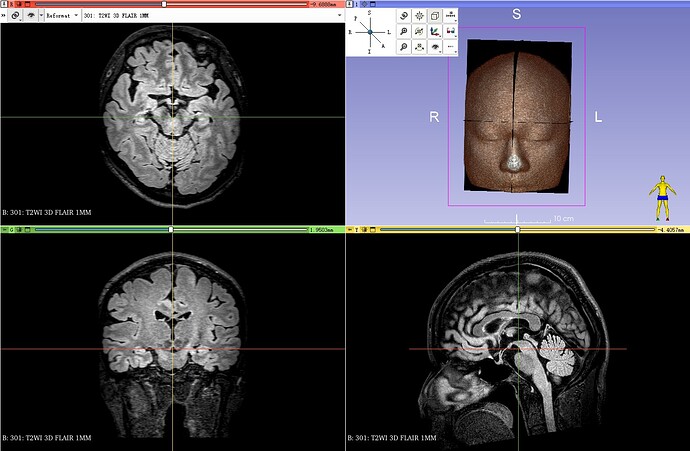This screenshot has width=690, height=451.
Task: Maximize the yellow sagittal slice view
Action: tap(373, 229)
